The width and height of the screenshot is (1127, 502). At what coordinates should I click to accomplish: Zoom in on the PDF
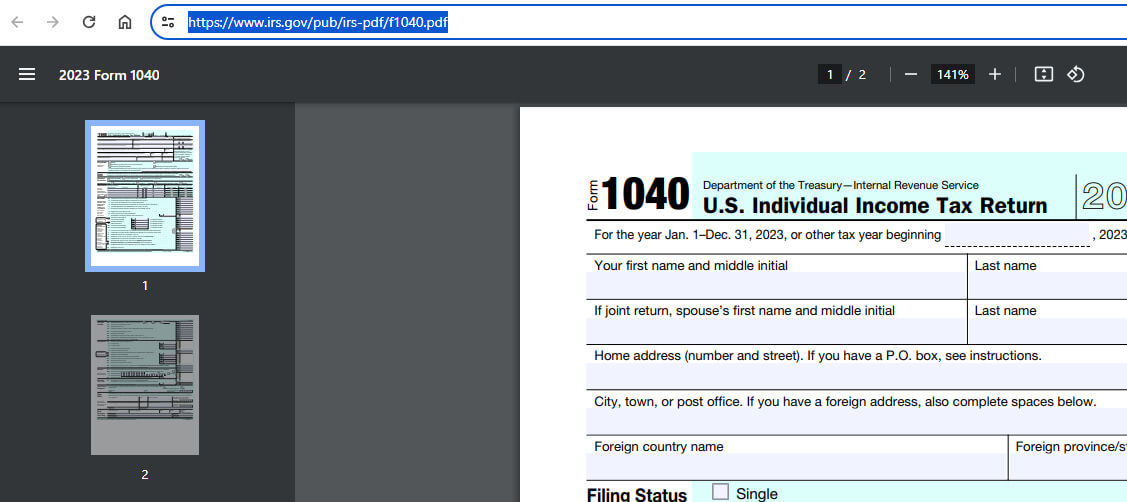(x=995, y=75)
